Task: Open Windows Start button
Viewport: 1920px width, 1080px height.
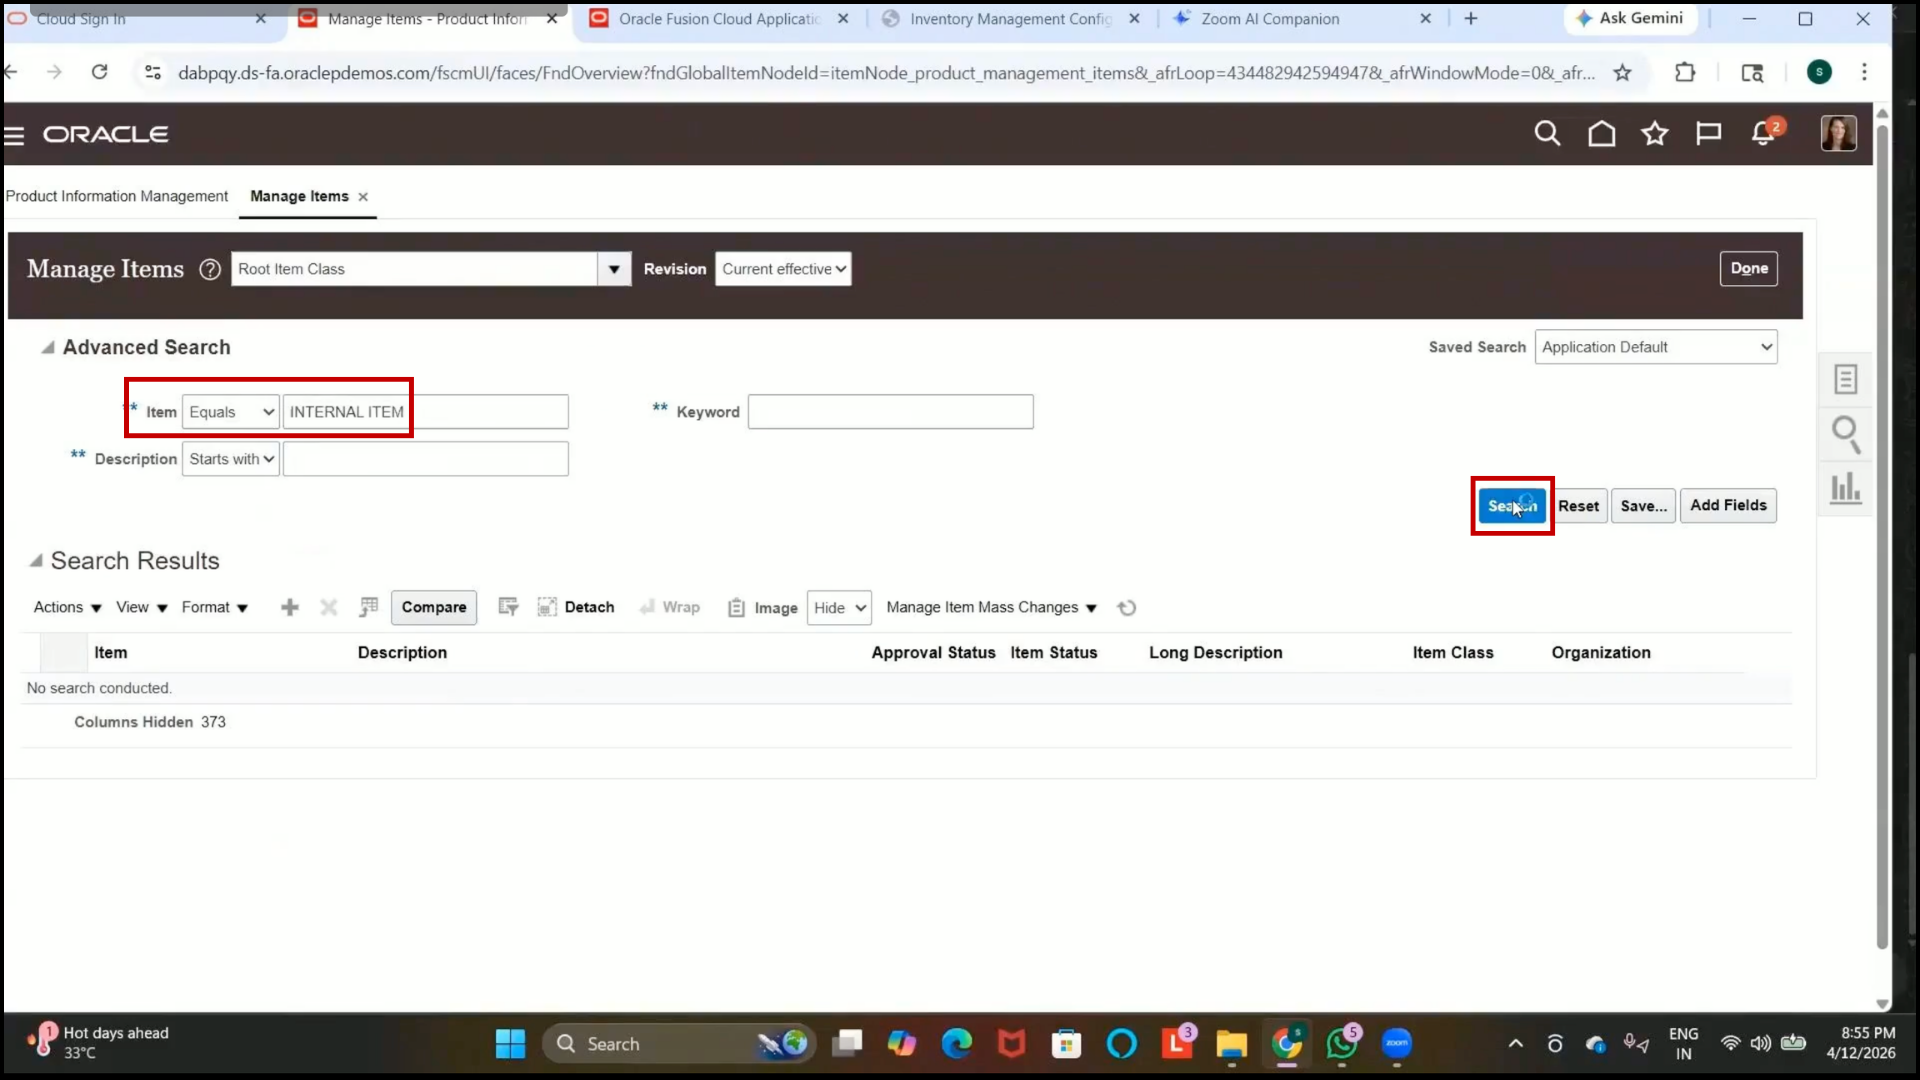Action: (510, 1044)
